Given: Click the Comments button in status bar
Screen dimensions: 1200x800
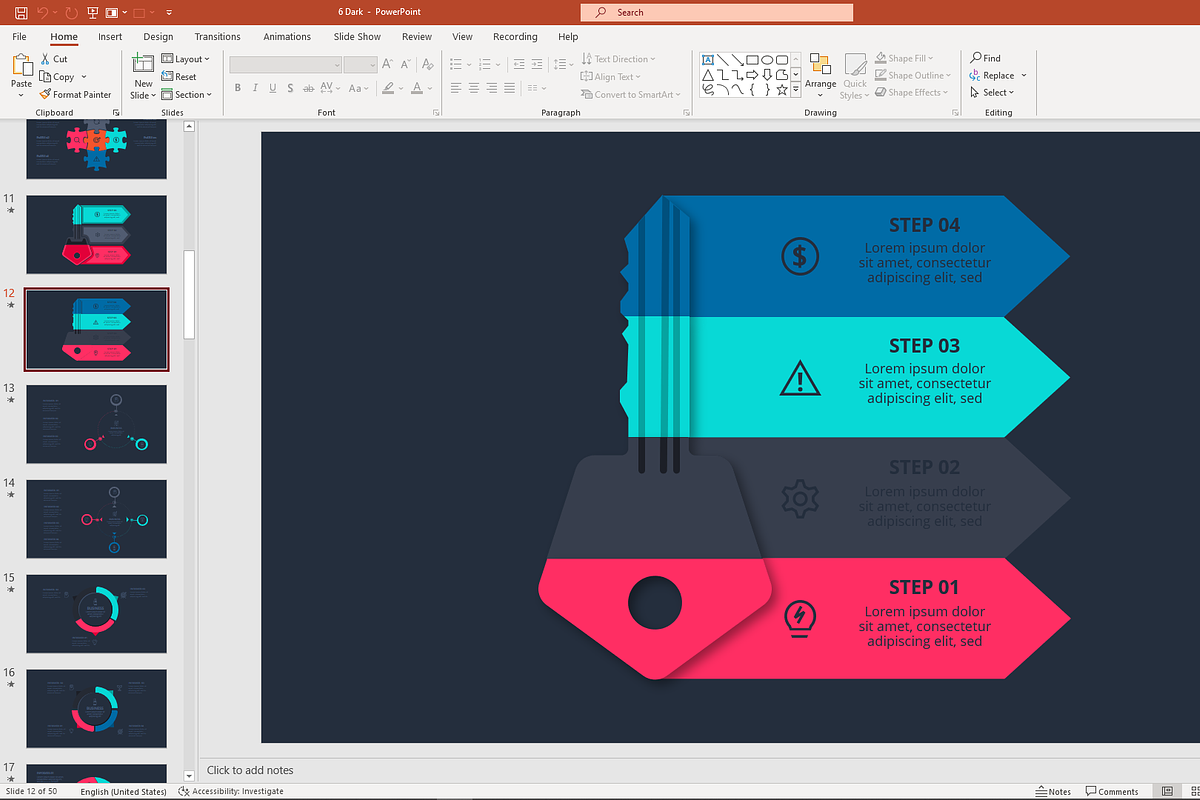Looking at the screenshot, I should click(x=1111, y=791).
